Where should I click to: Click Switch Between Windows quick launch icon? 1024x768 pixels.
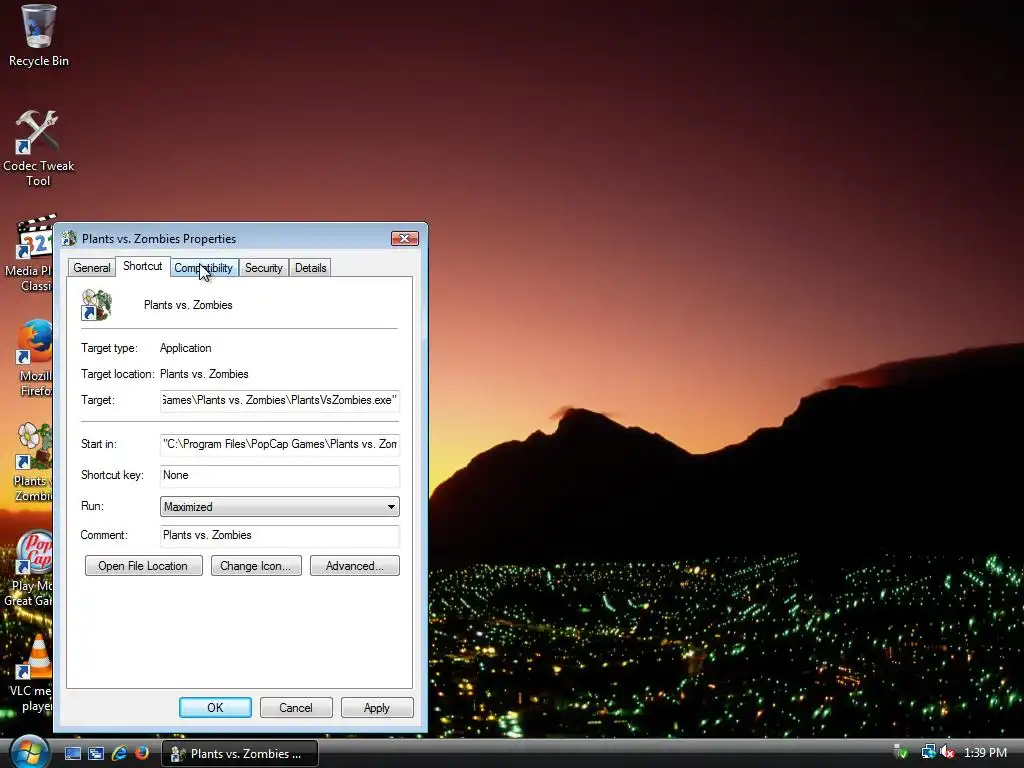(96, 753)
